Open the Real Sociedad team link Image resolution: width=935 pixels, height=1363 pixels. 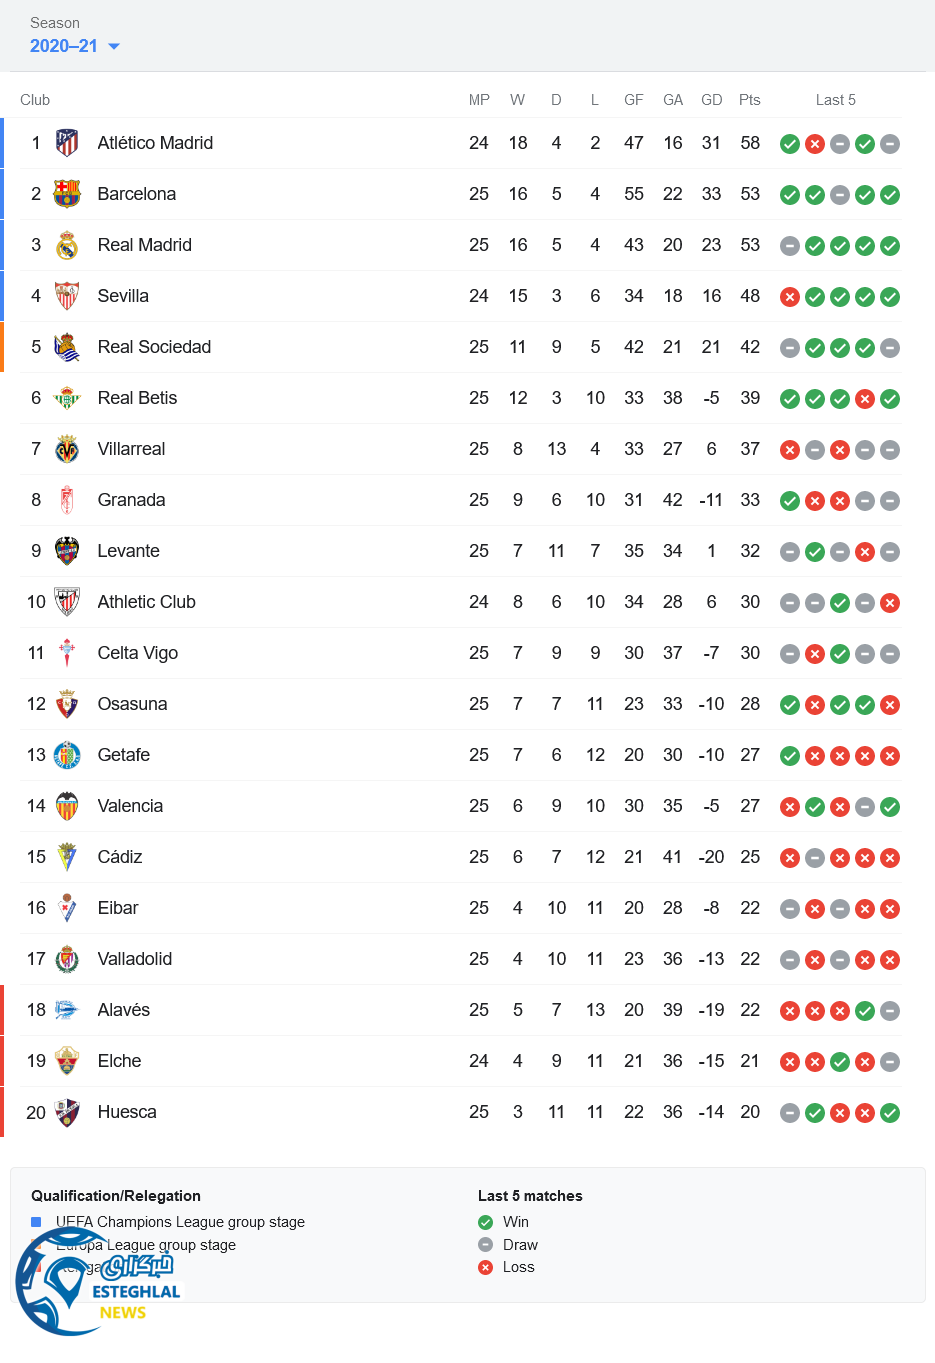[154, 347]
